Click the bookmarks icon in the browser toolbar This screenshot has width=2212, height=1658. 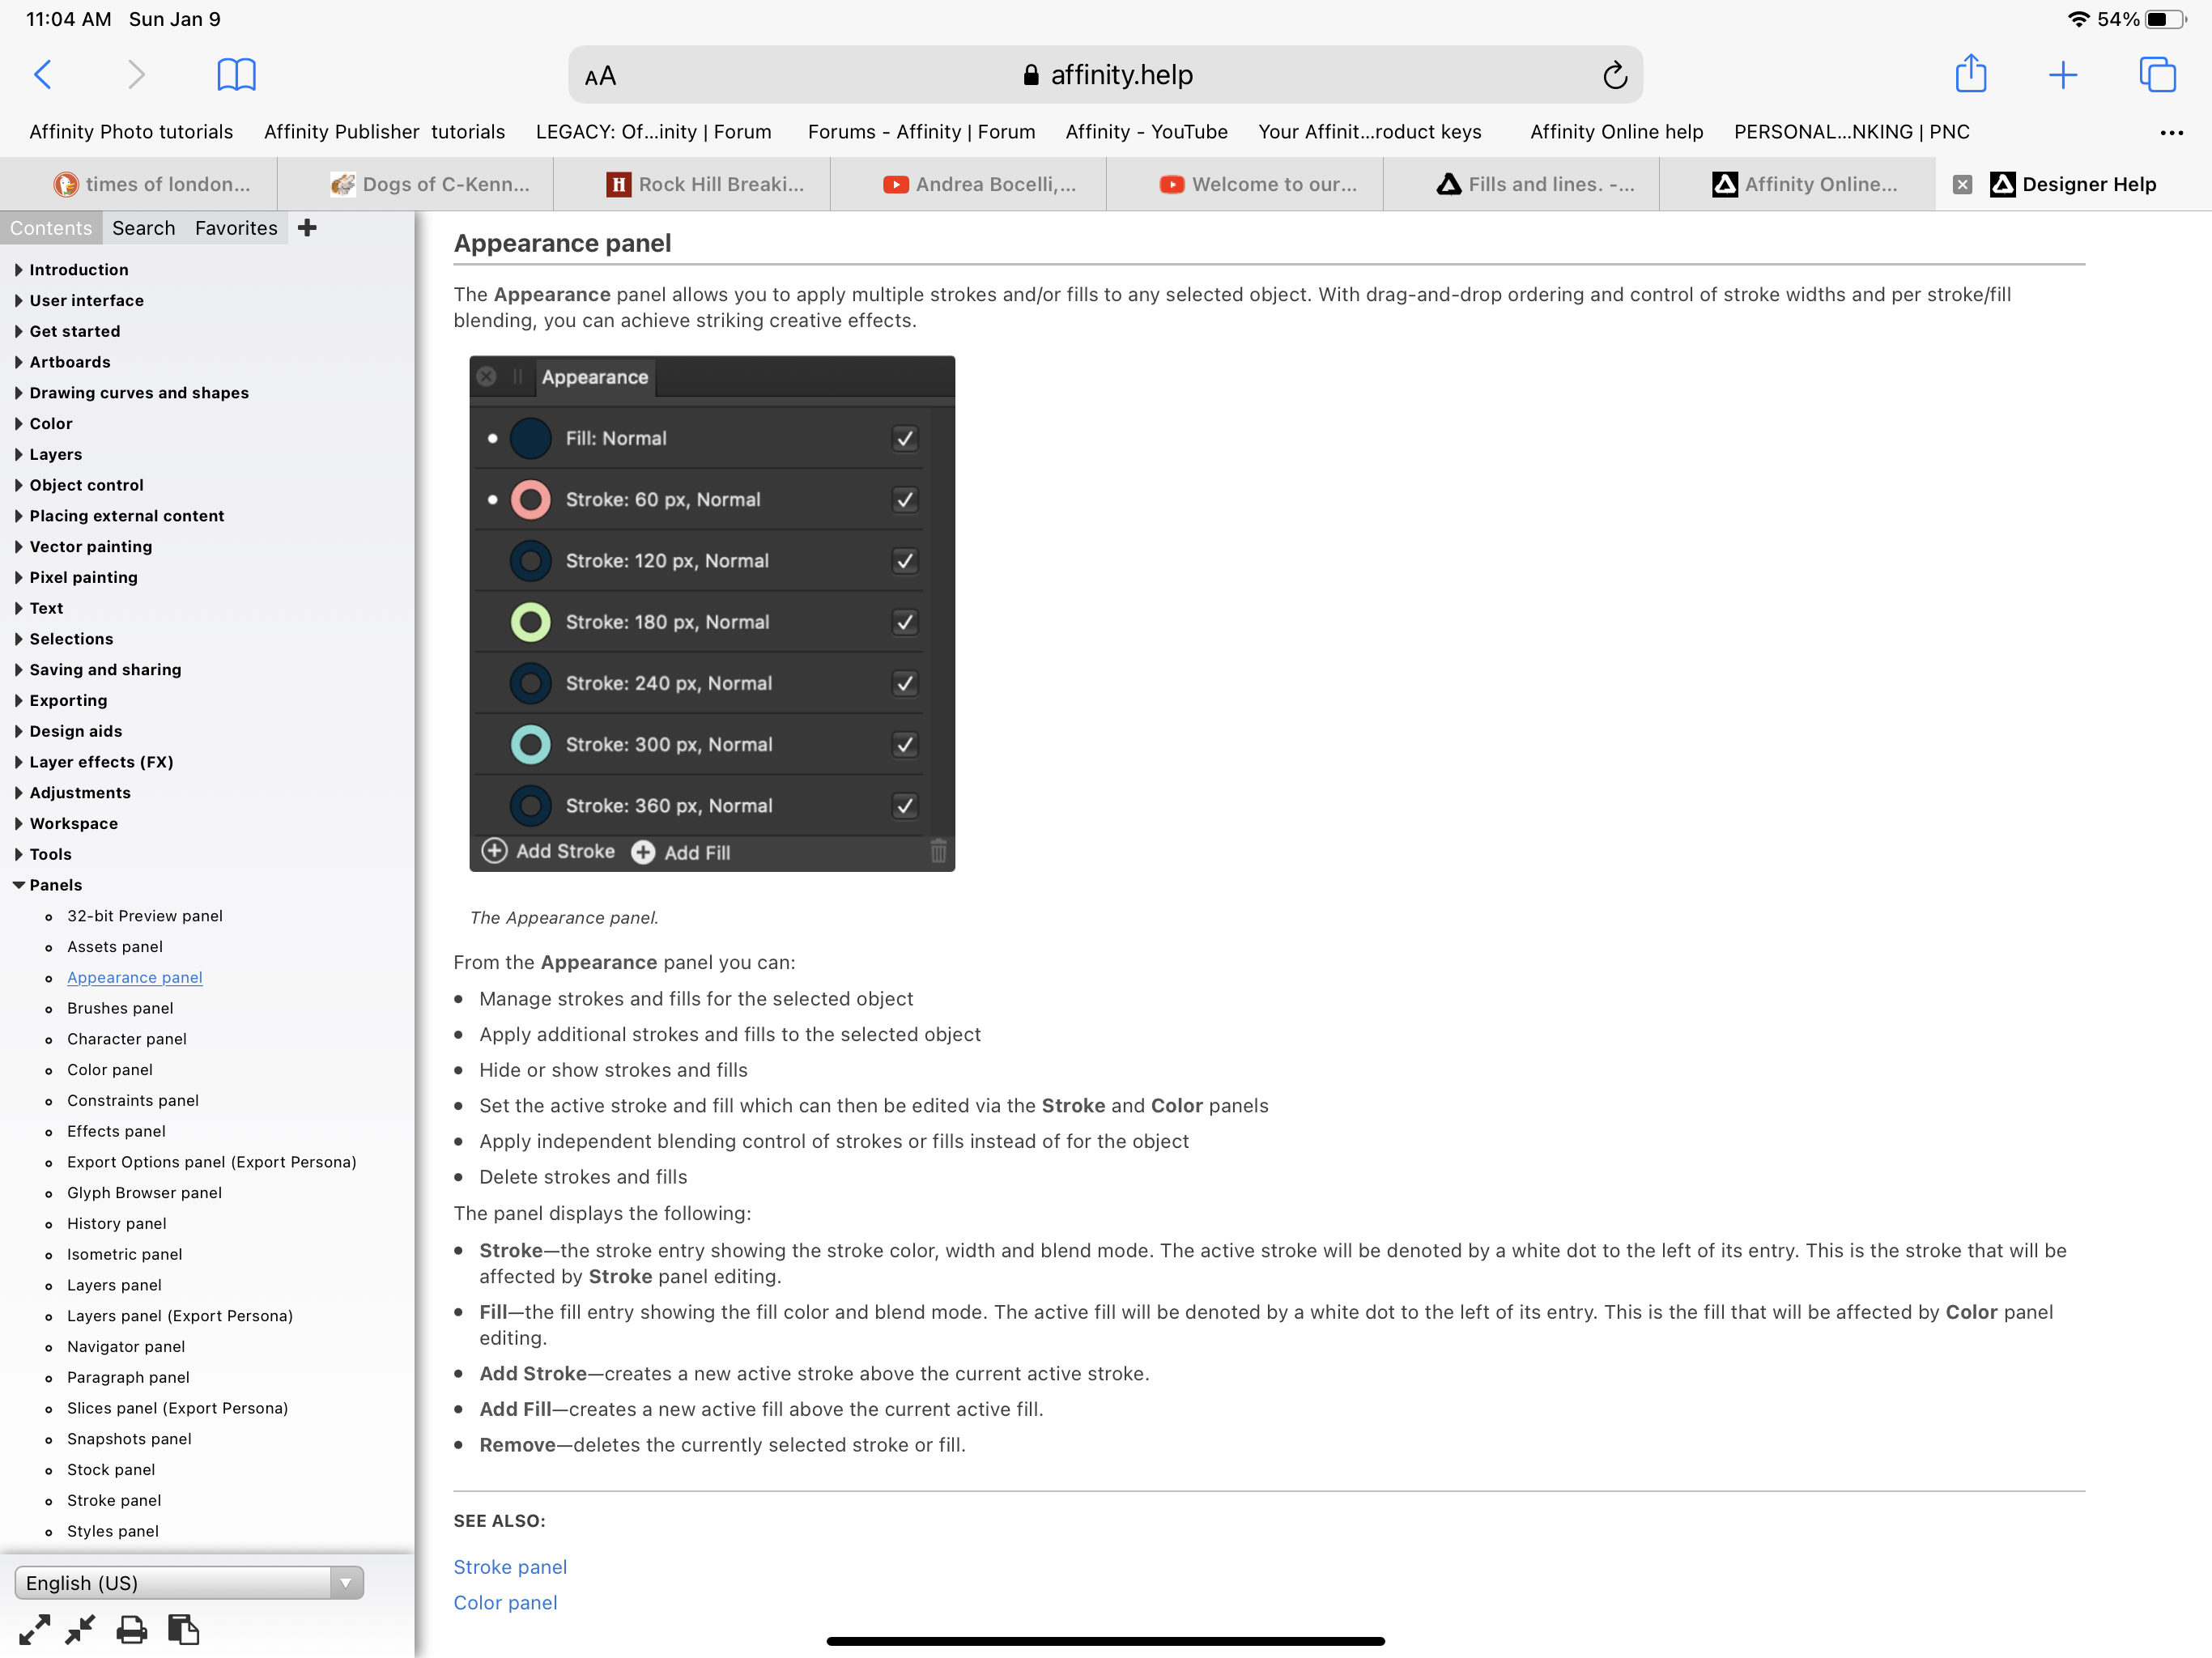pyautogui.click(x=236, y=74)
